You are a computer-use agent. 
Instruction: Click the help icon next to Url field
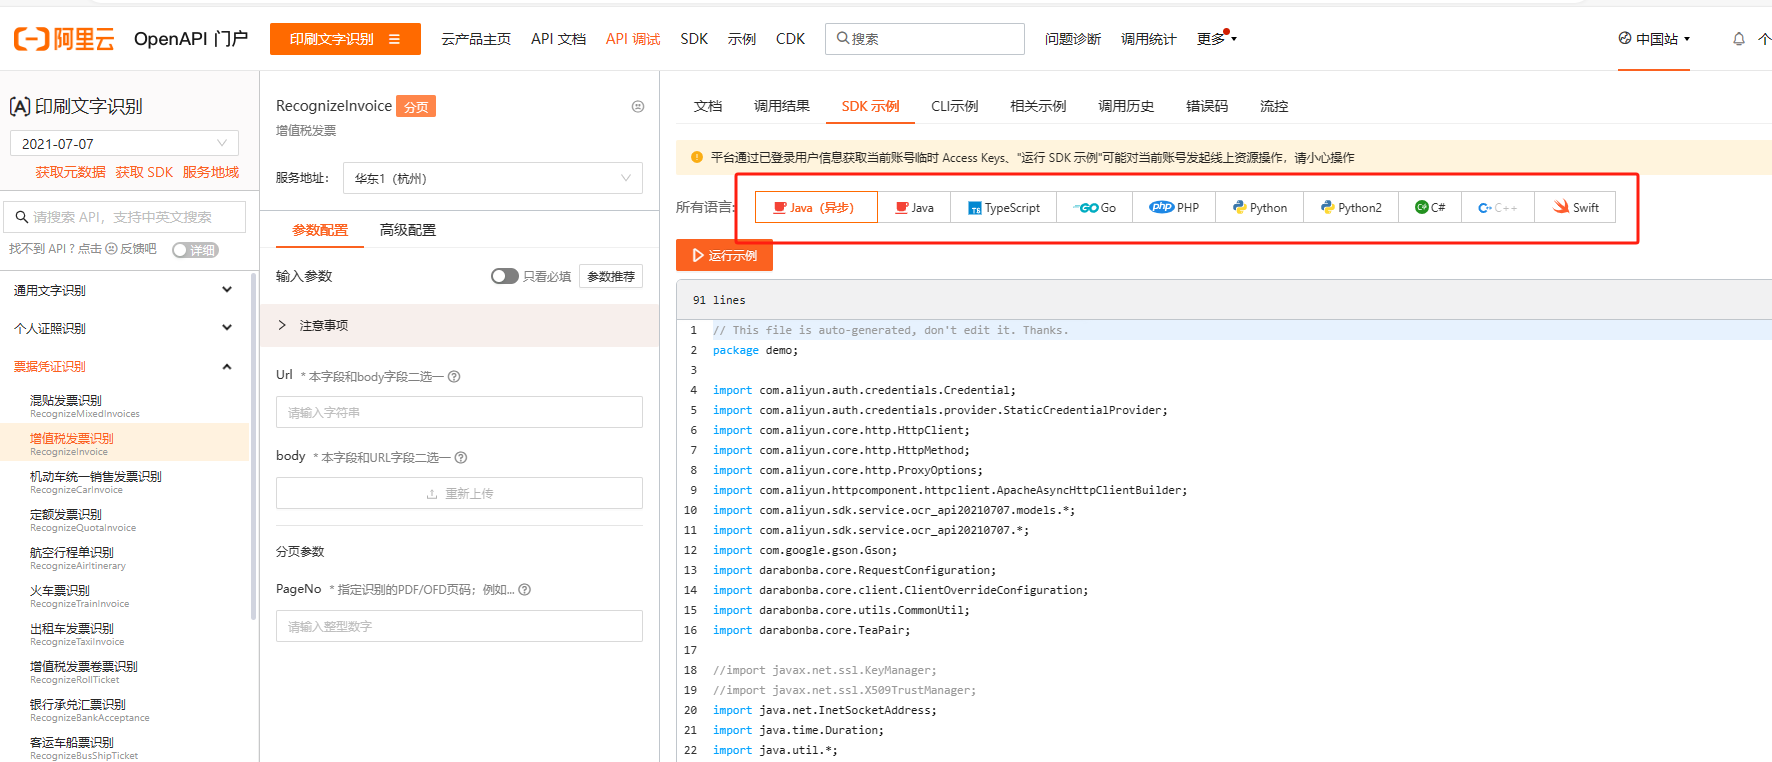454,377
